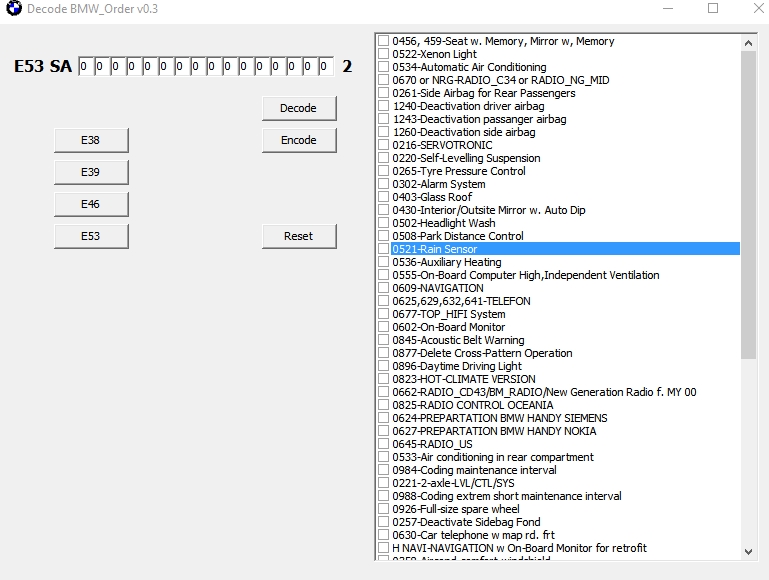Check 0536-Auxiliary Heating option
The width and height of the screenshot is (769, 580).
pos(384,262)
